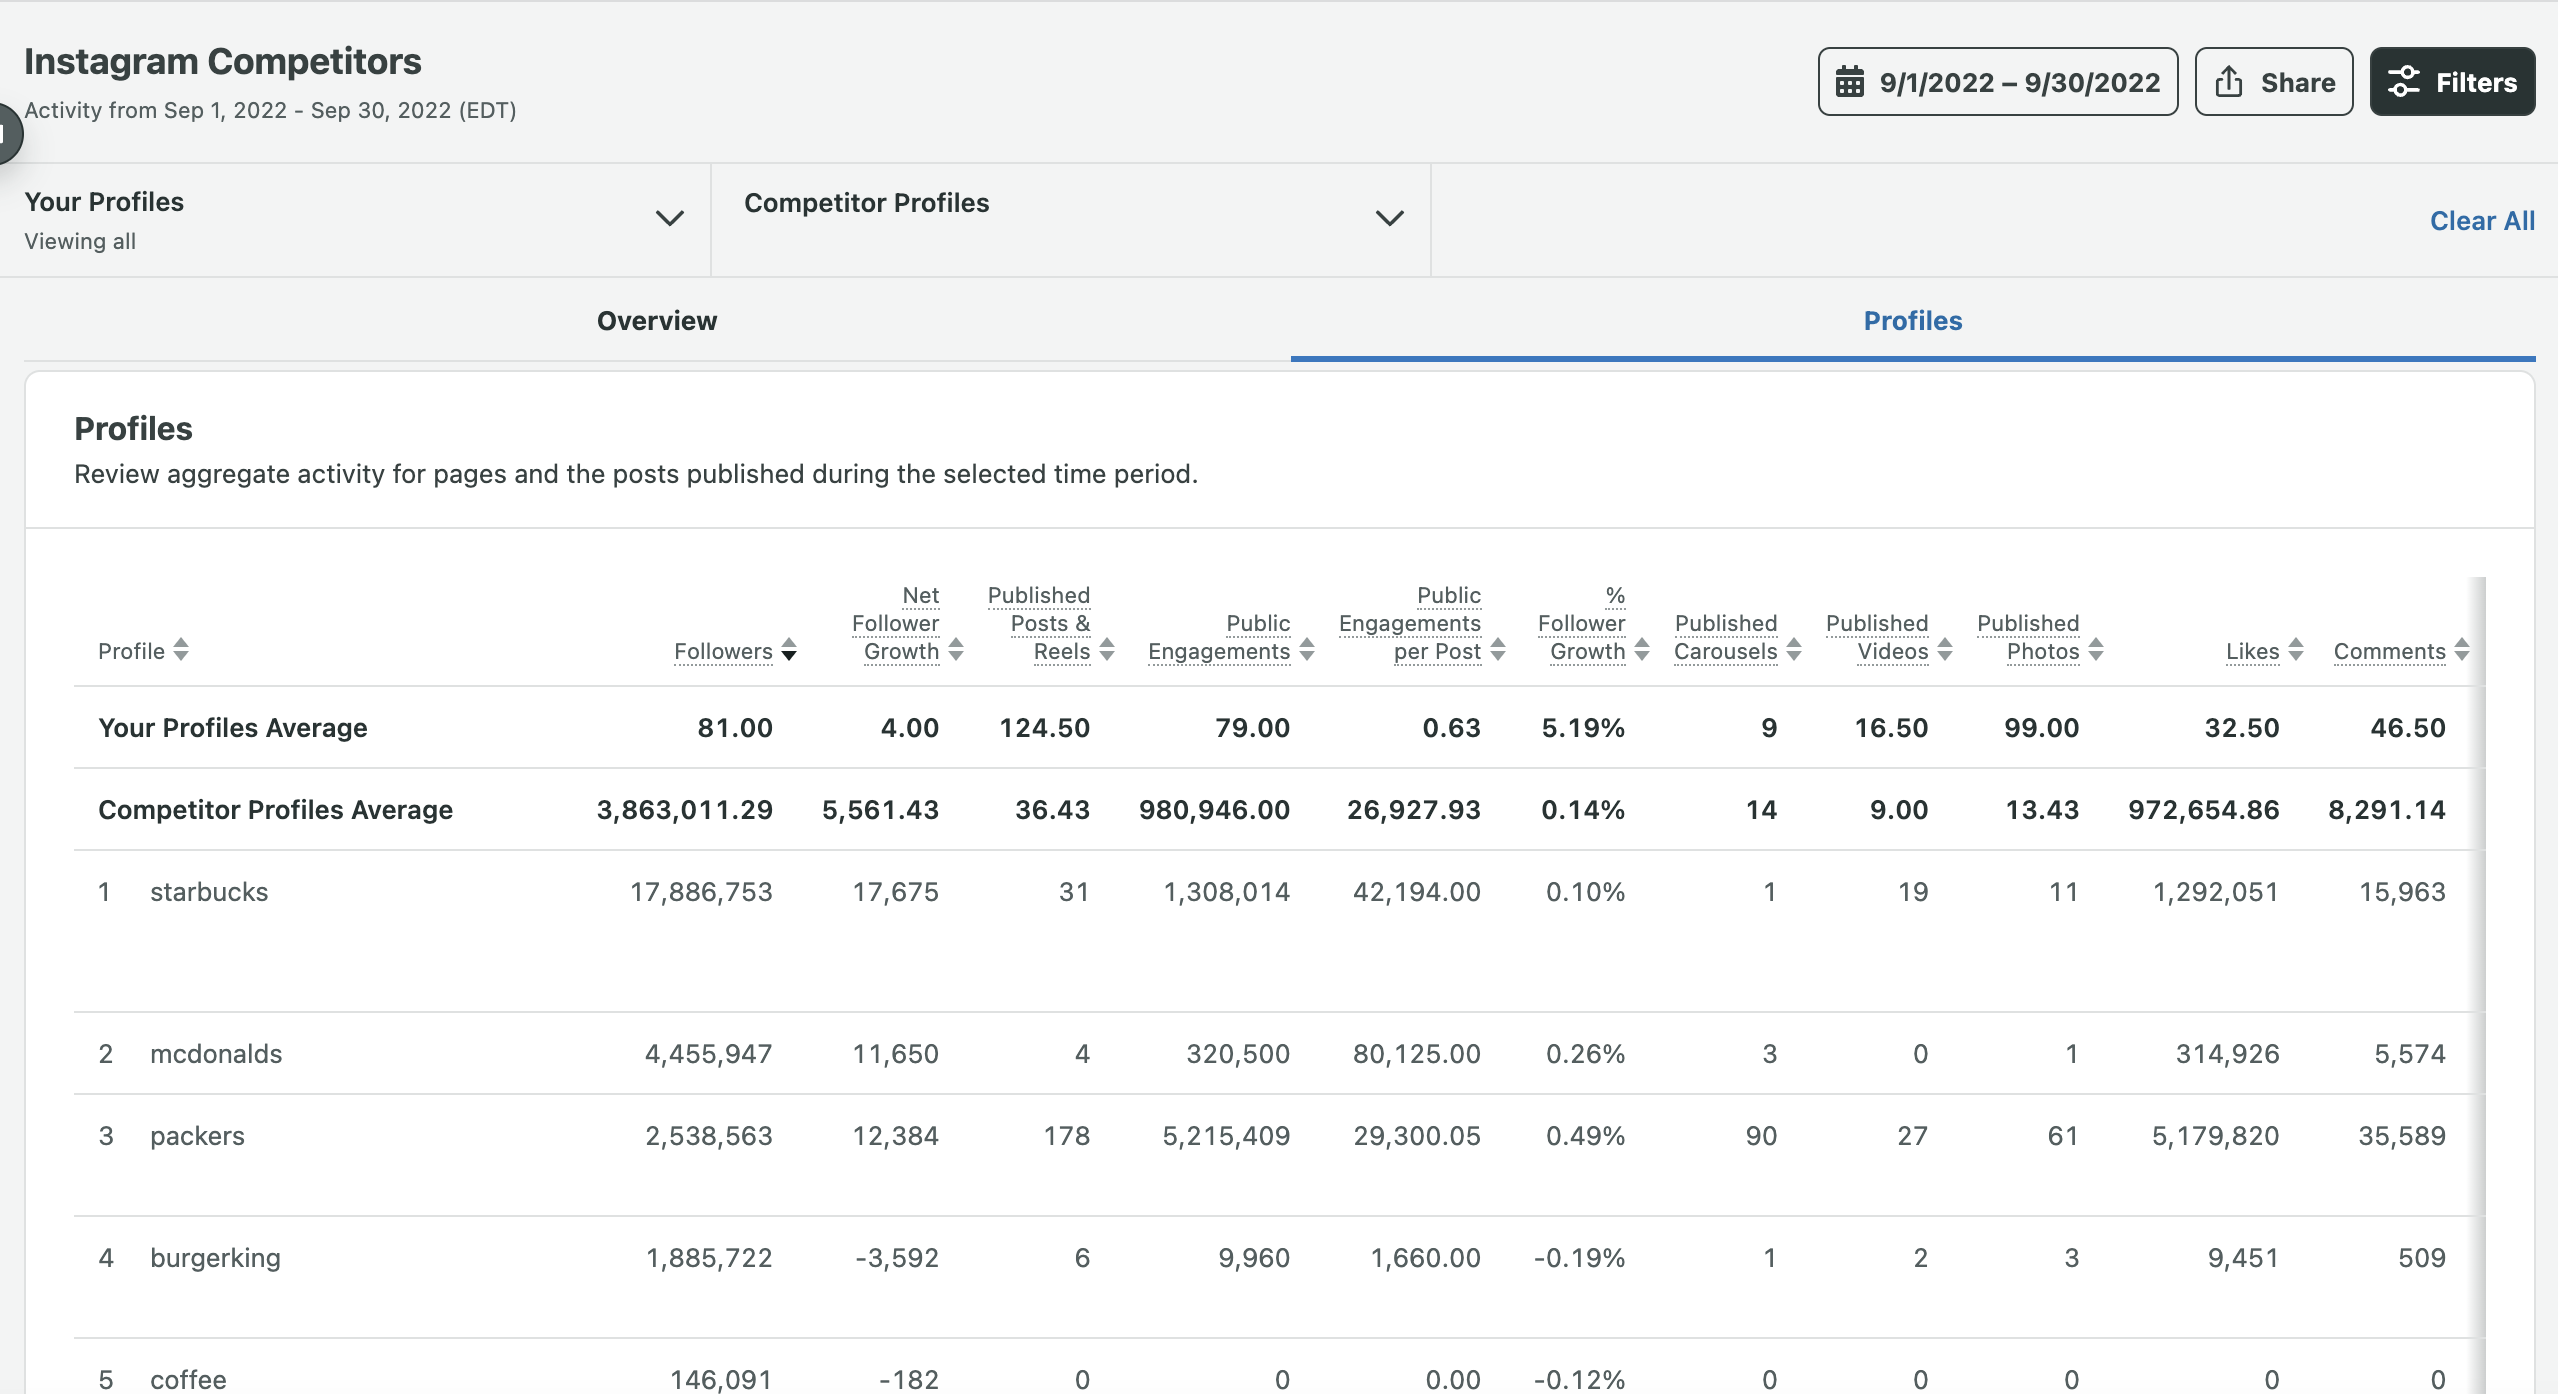
Task: Sort by Published Videos arrows
Action: tap(1945, 651)
